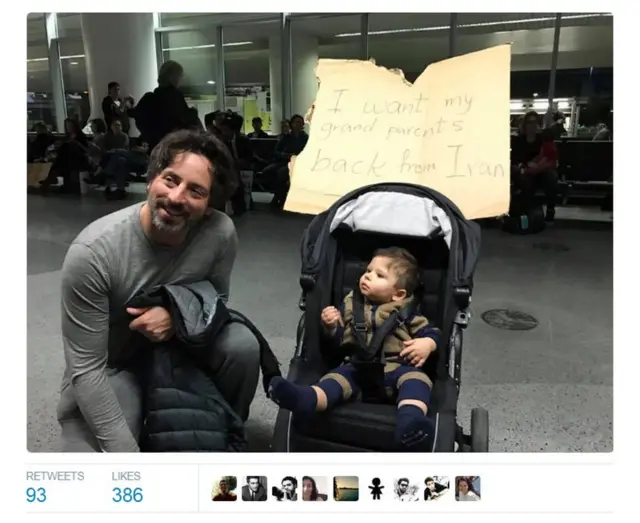Click the RETWEETS label

click(55, 476)
